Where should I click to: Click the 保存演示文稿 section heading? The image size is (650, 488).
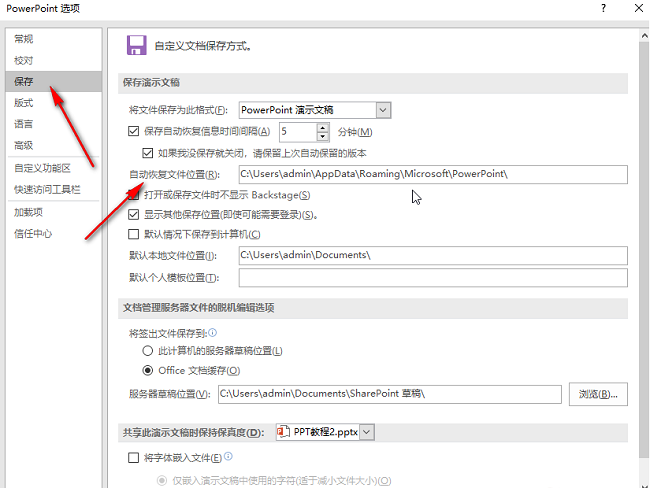pos(151,83)
